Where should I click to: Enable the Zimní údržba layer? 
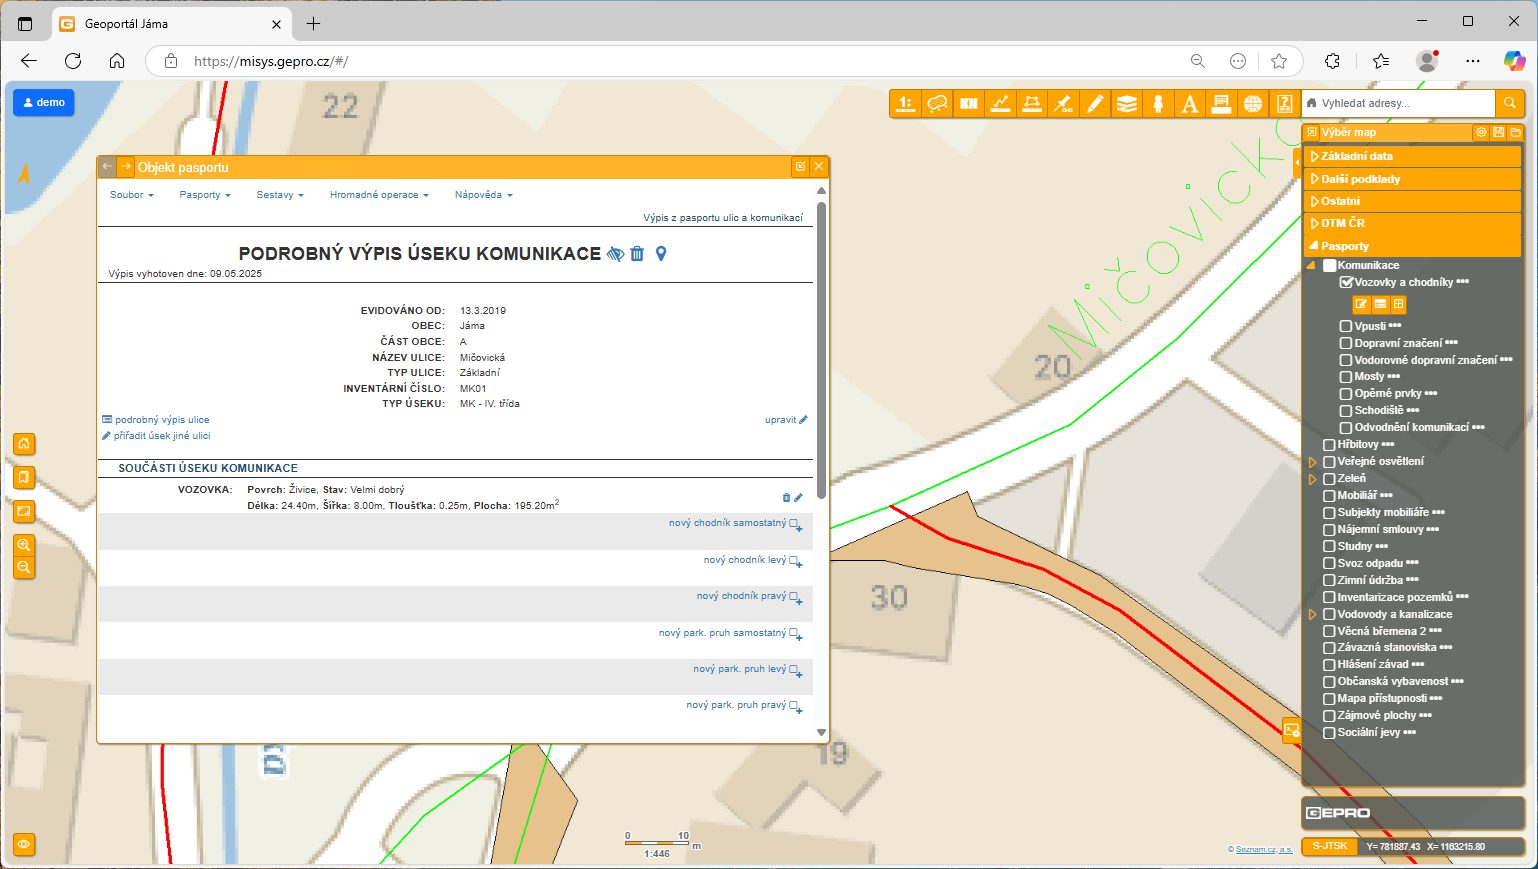coord(1329,580)
